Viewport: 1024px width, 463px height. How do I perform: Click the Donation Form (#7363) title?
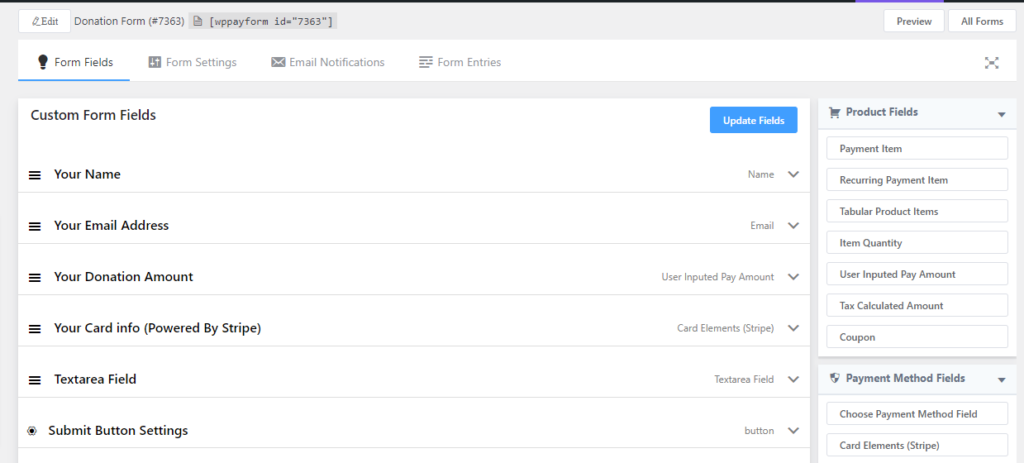(129, 21)
